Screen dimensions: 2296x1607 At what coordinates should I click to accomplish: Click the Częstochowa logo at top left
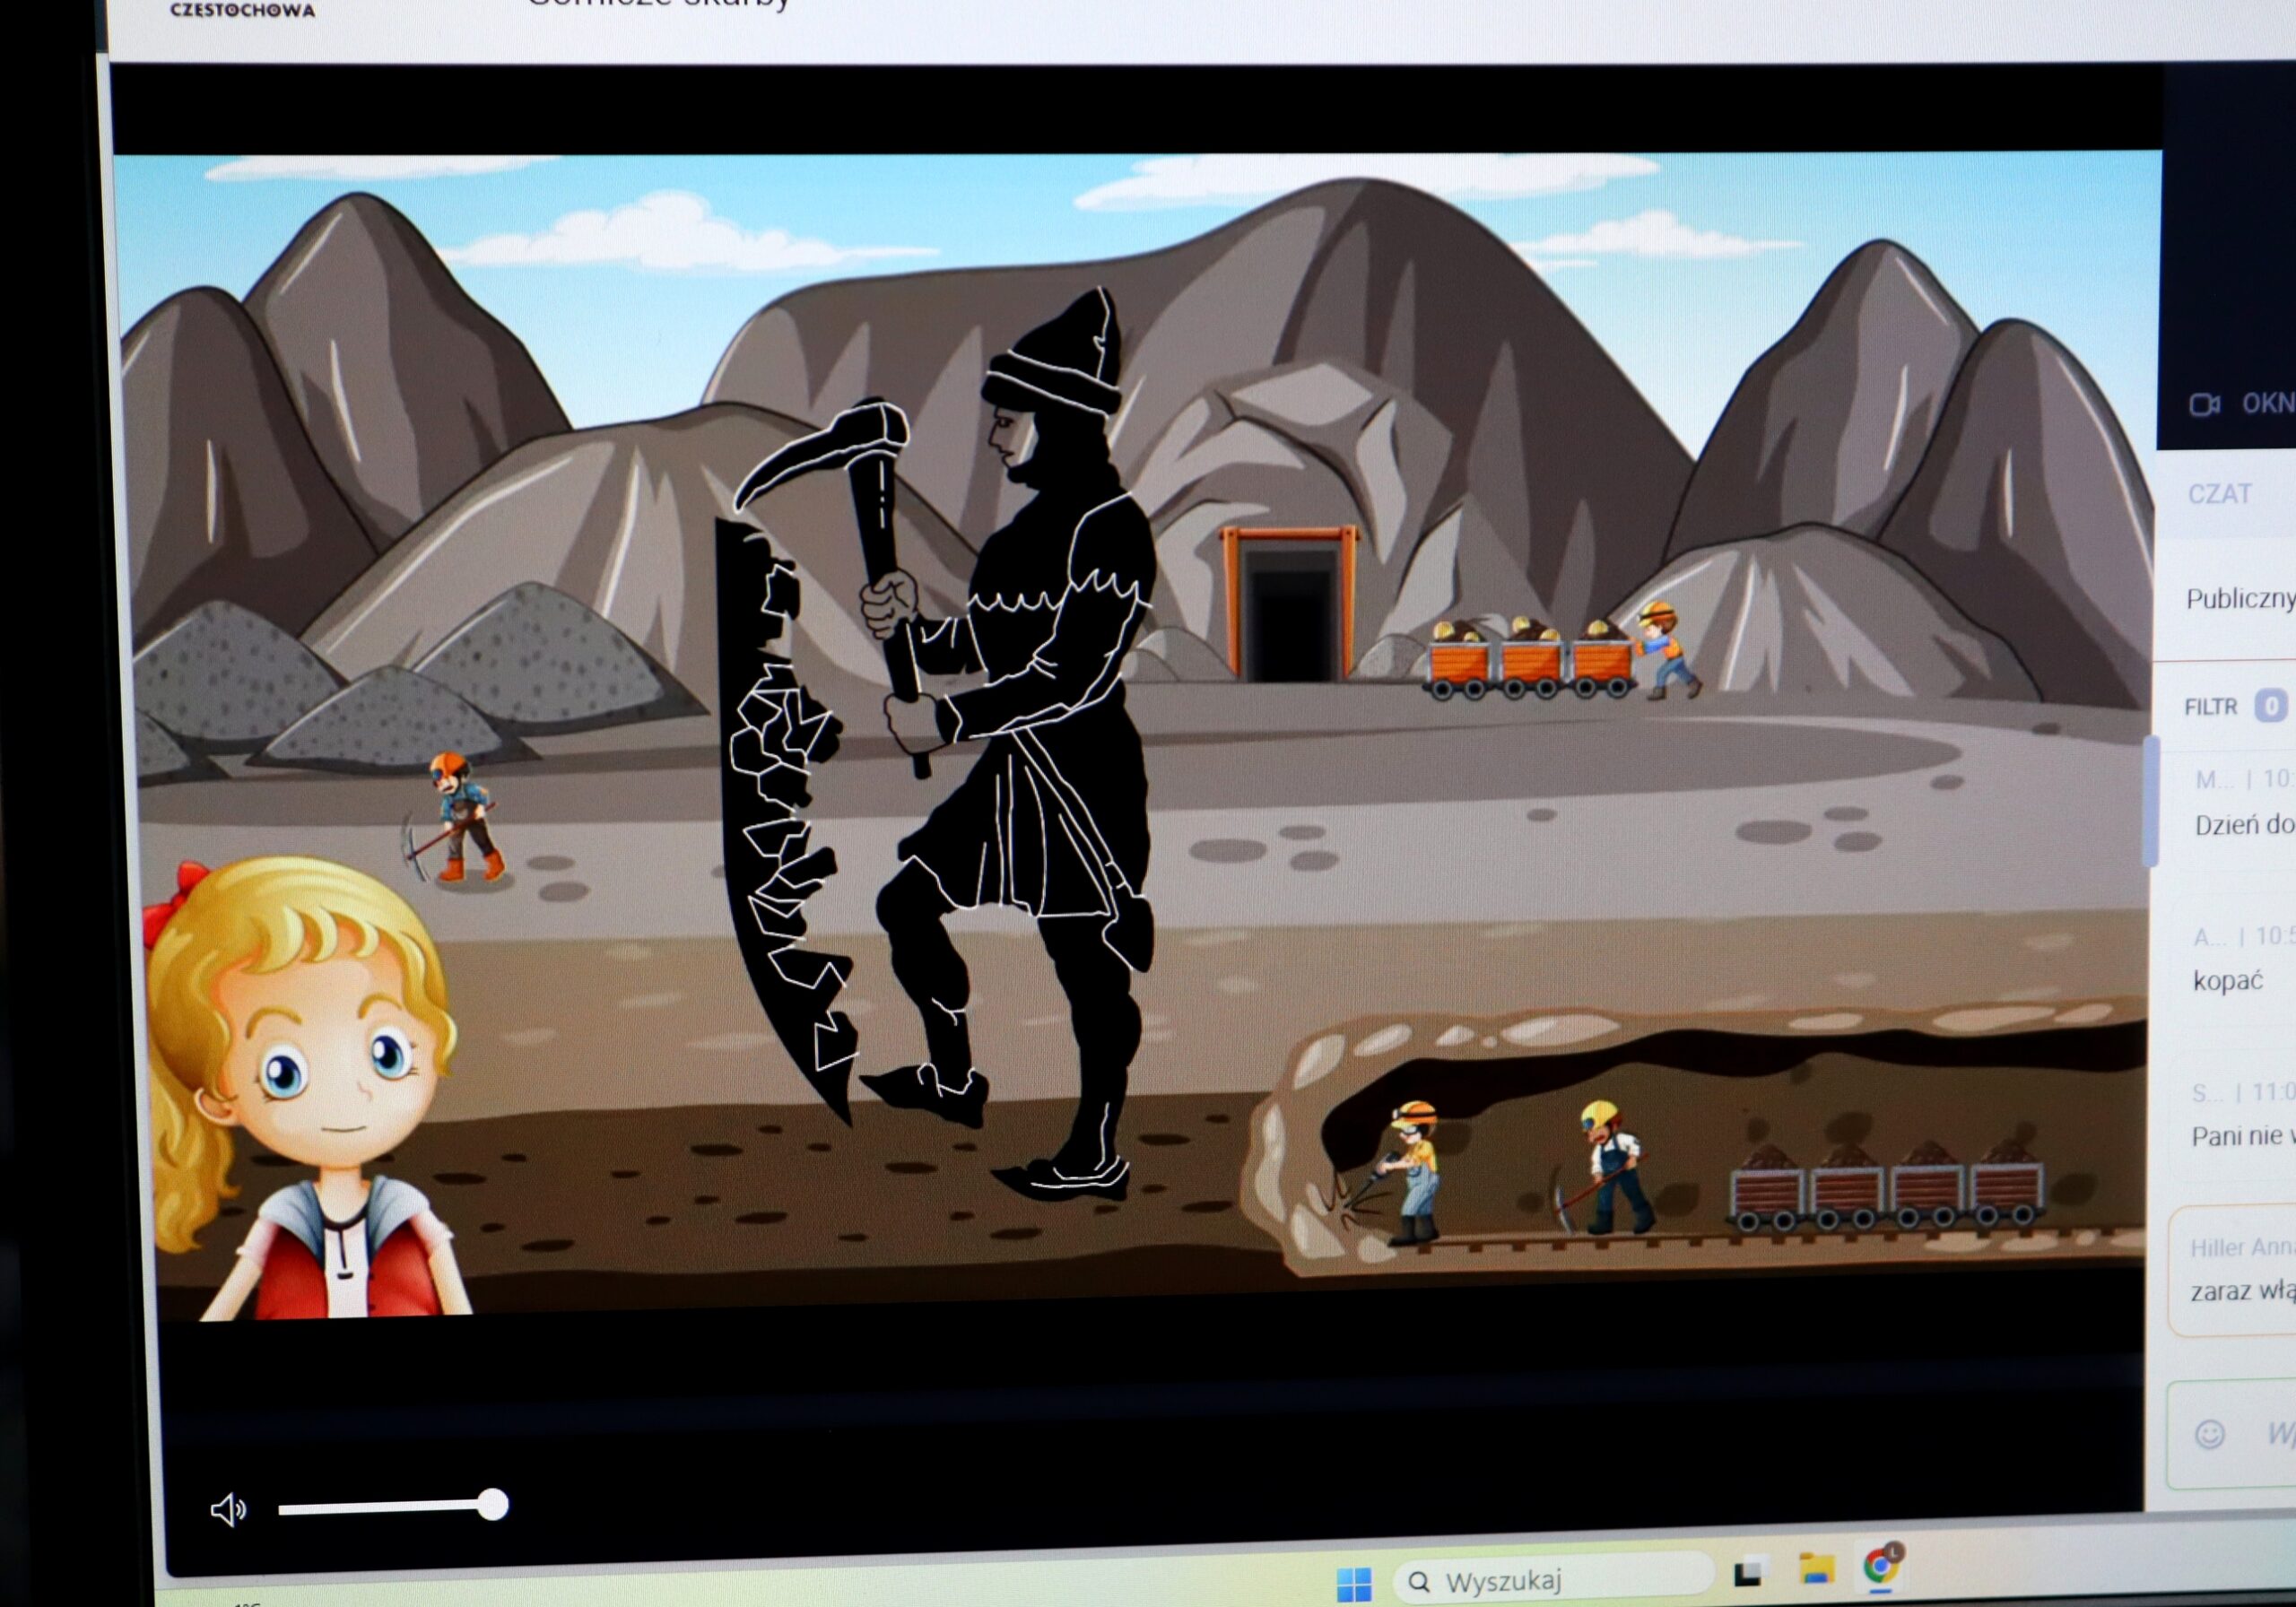click(242, 9)
